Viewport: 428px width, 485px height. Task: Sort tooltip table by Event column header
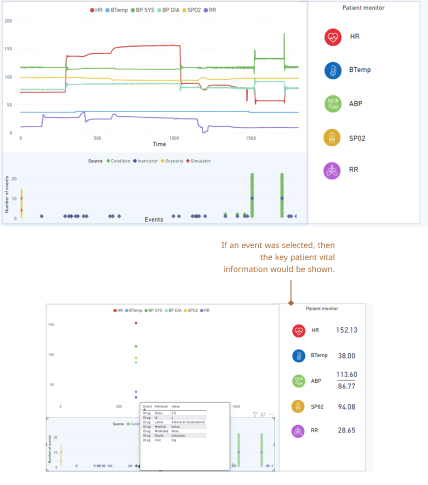(x=147, y=406)
